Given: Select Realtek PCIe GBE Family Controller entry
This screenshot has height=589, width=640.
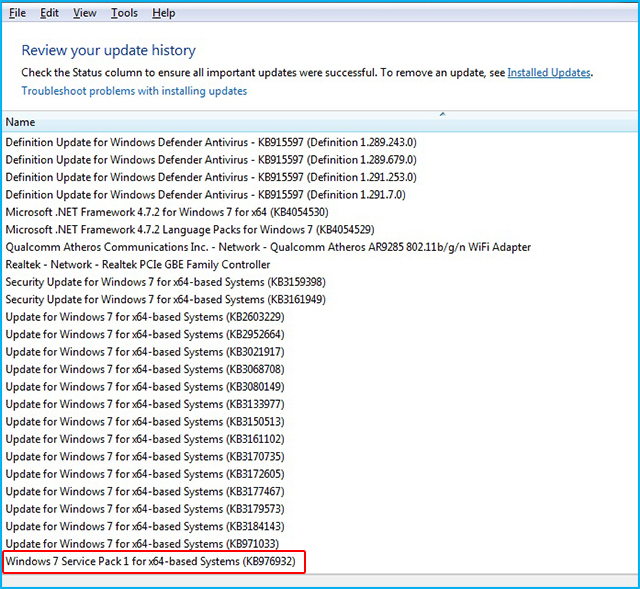Looking at the screenshot, I should tap(138, 264).
